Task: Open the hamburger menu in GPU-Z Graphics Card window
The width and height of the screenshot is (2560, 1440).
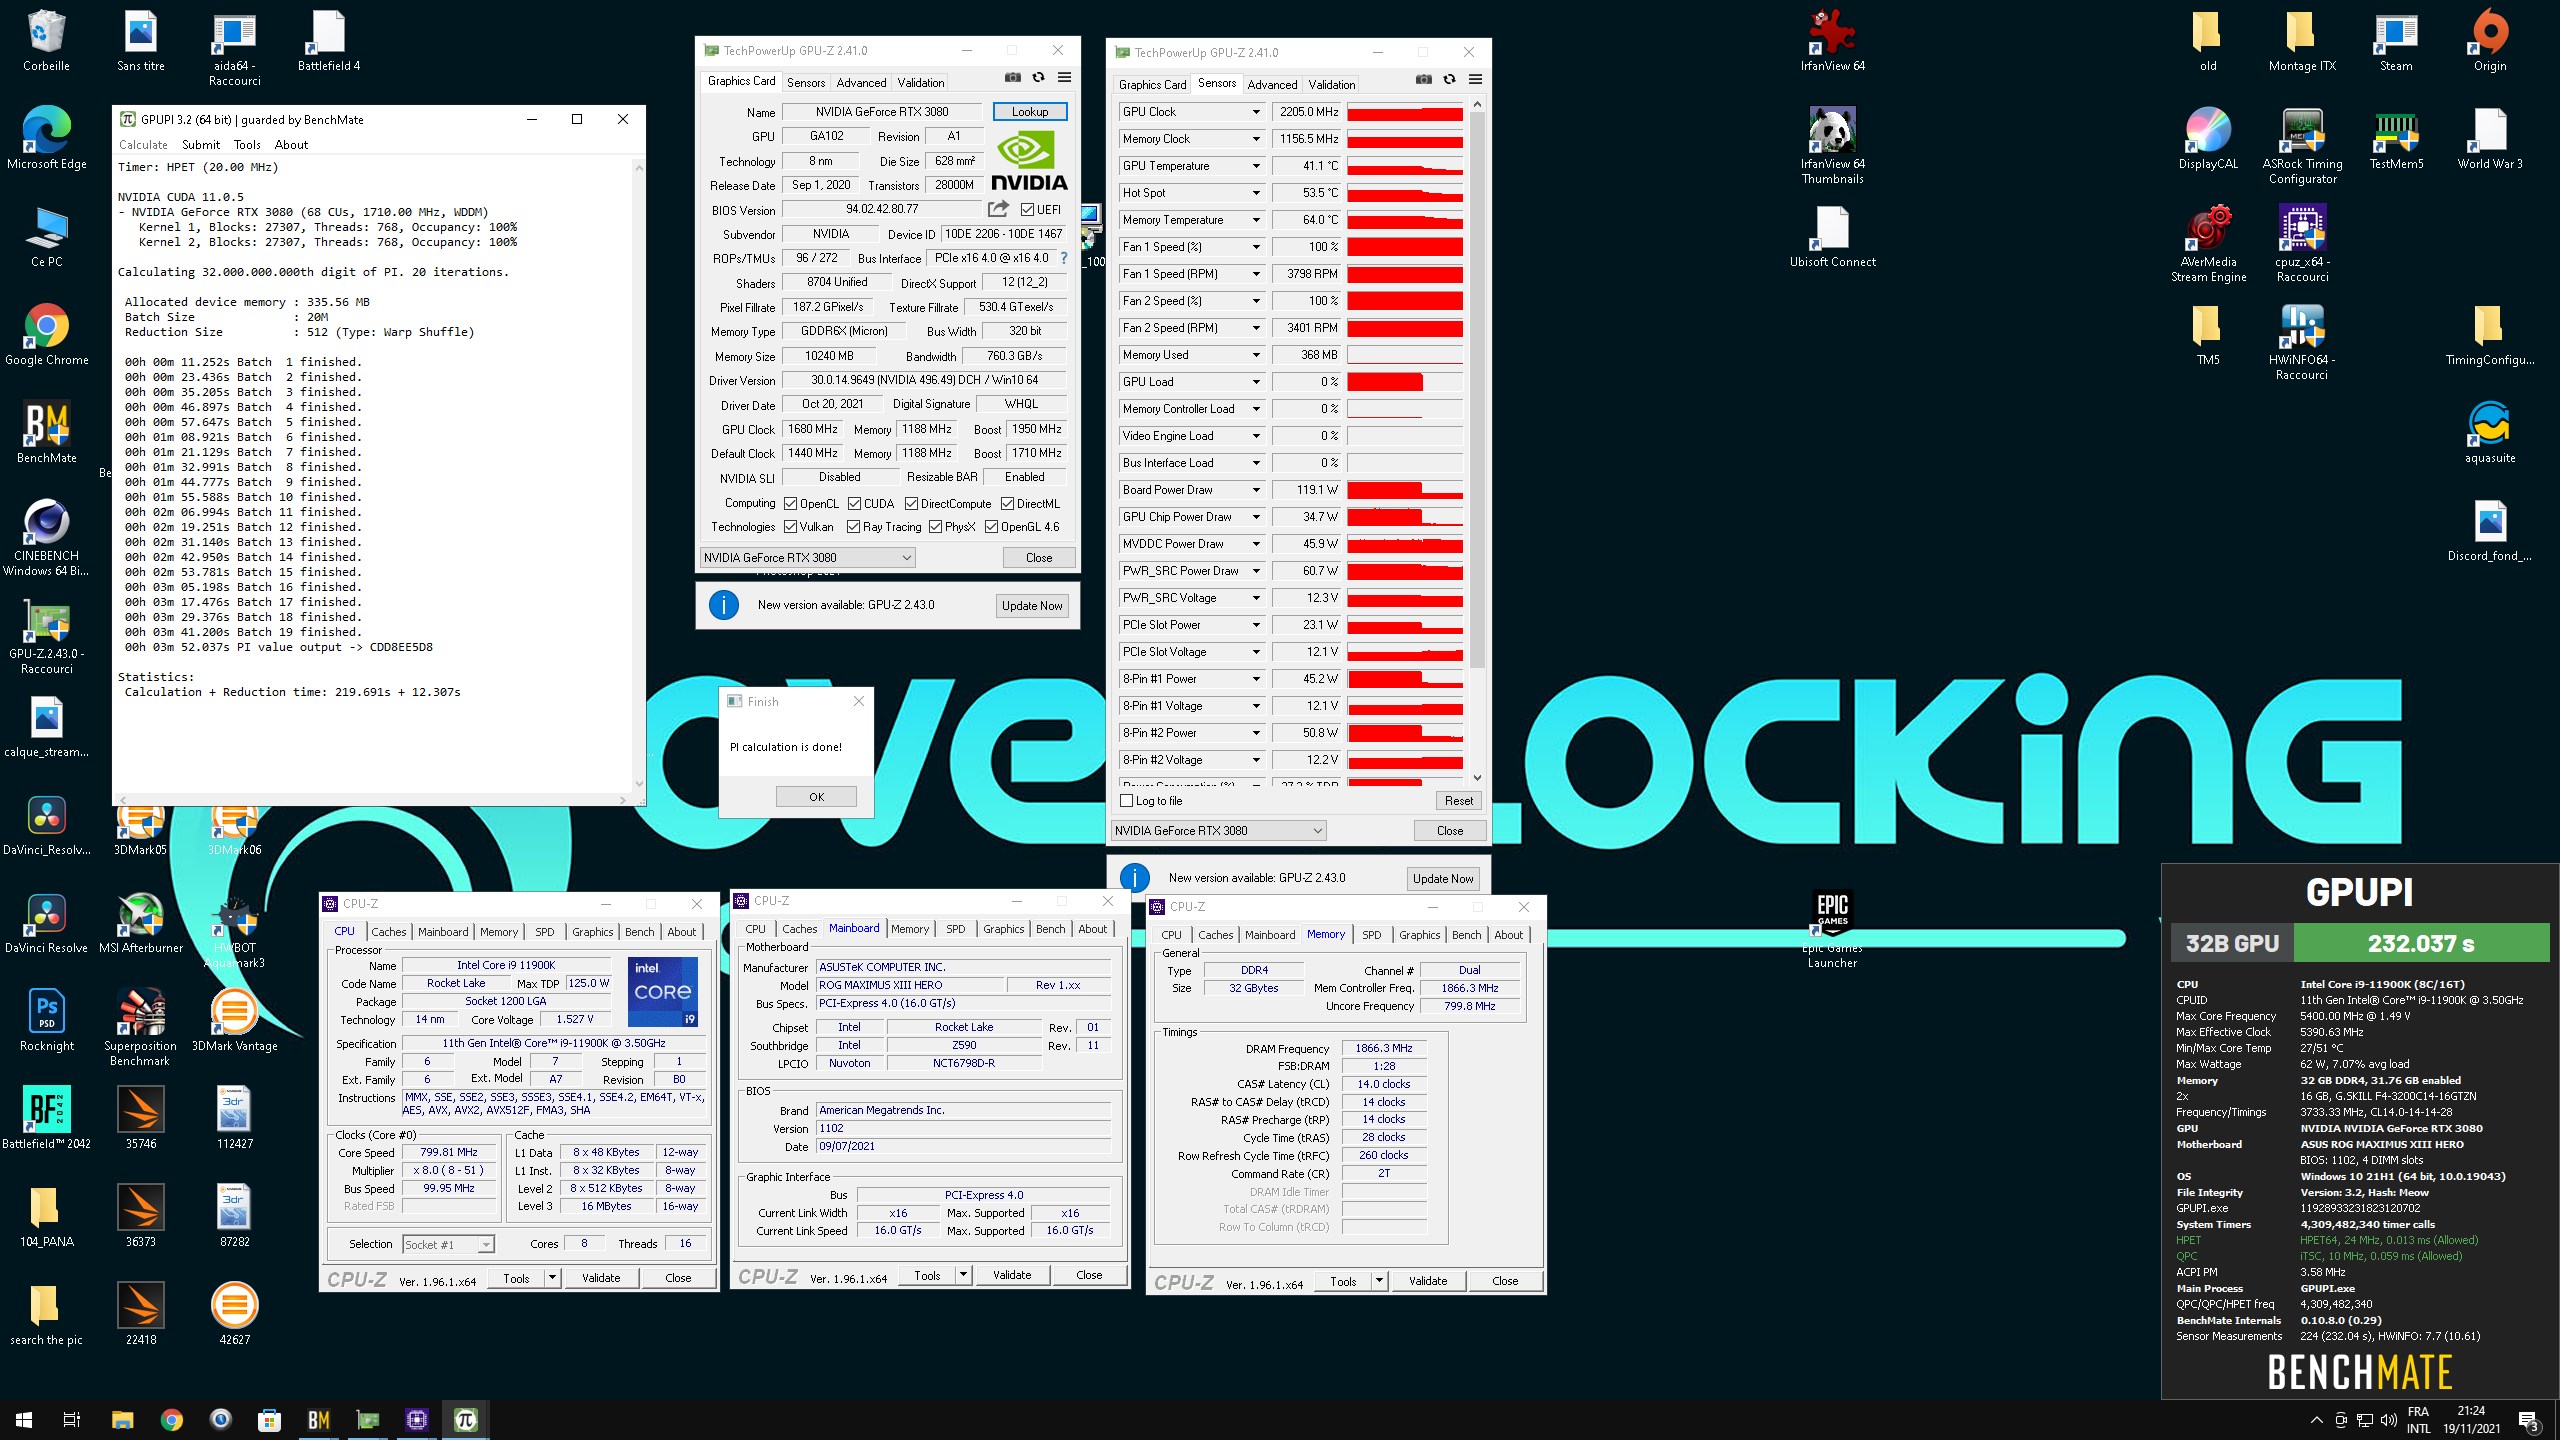Action: pyautogui.click(x=1064, y=78)
